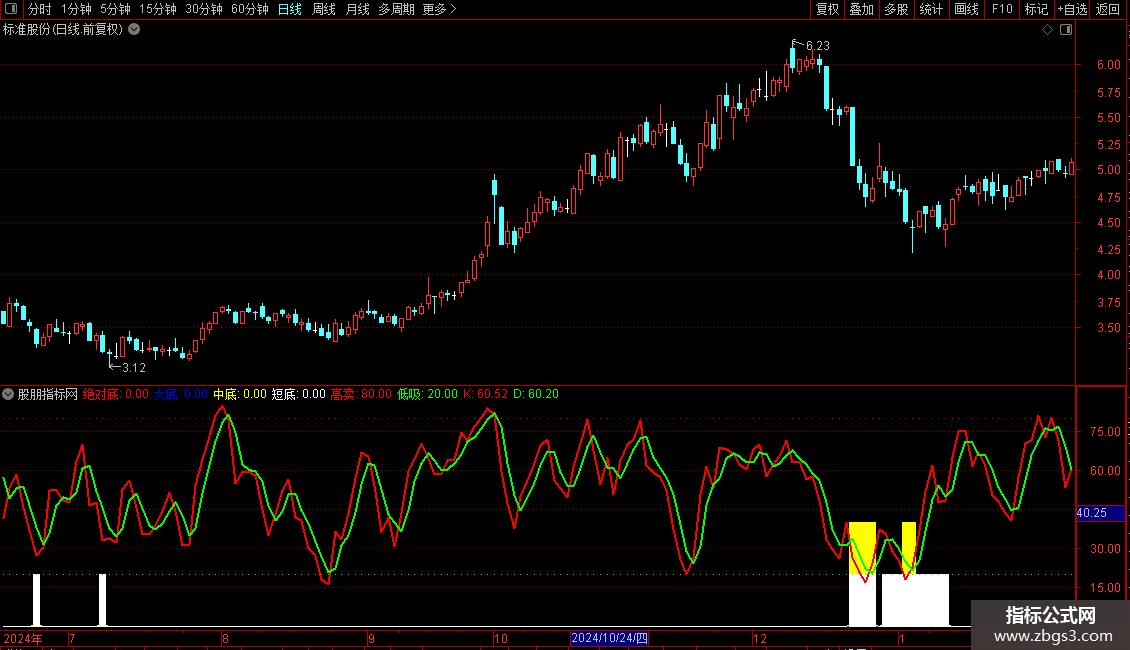
Task: Select the 1分钟 period
Action: 76,9
